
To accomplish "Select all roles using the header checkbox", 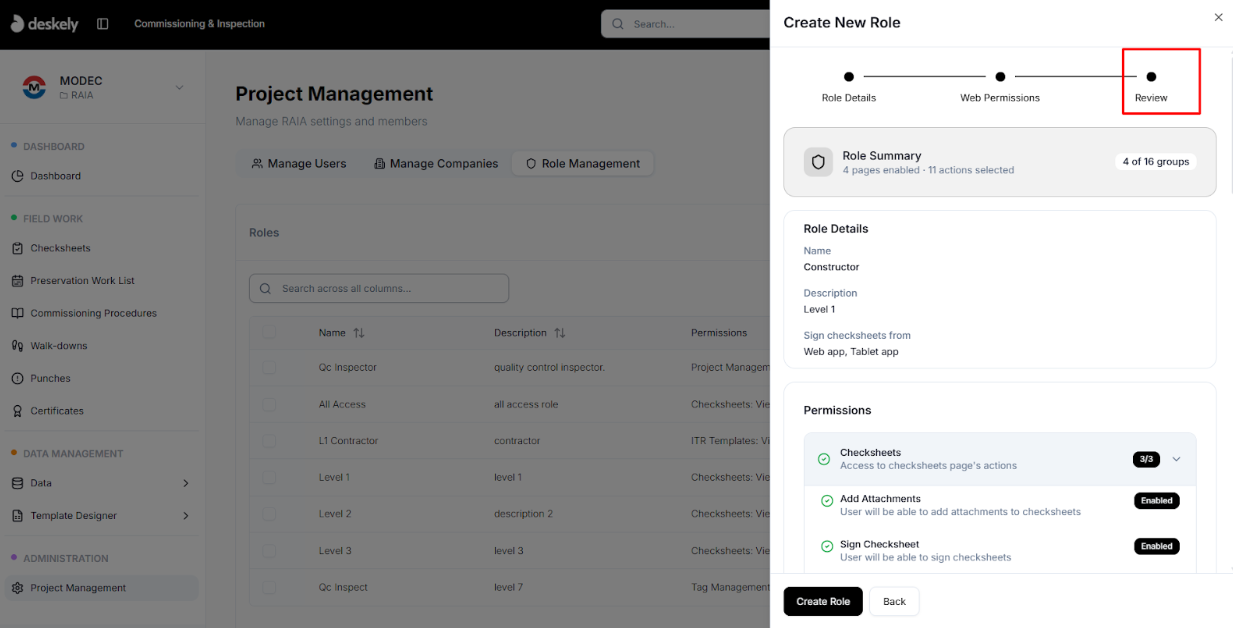I will tap(268, 332).
